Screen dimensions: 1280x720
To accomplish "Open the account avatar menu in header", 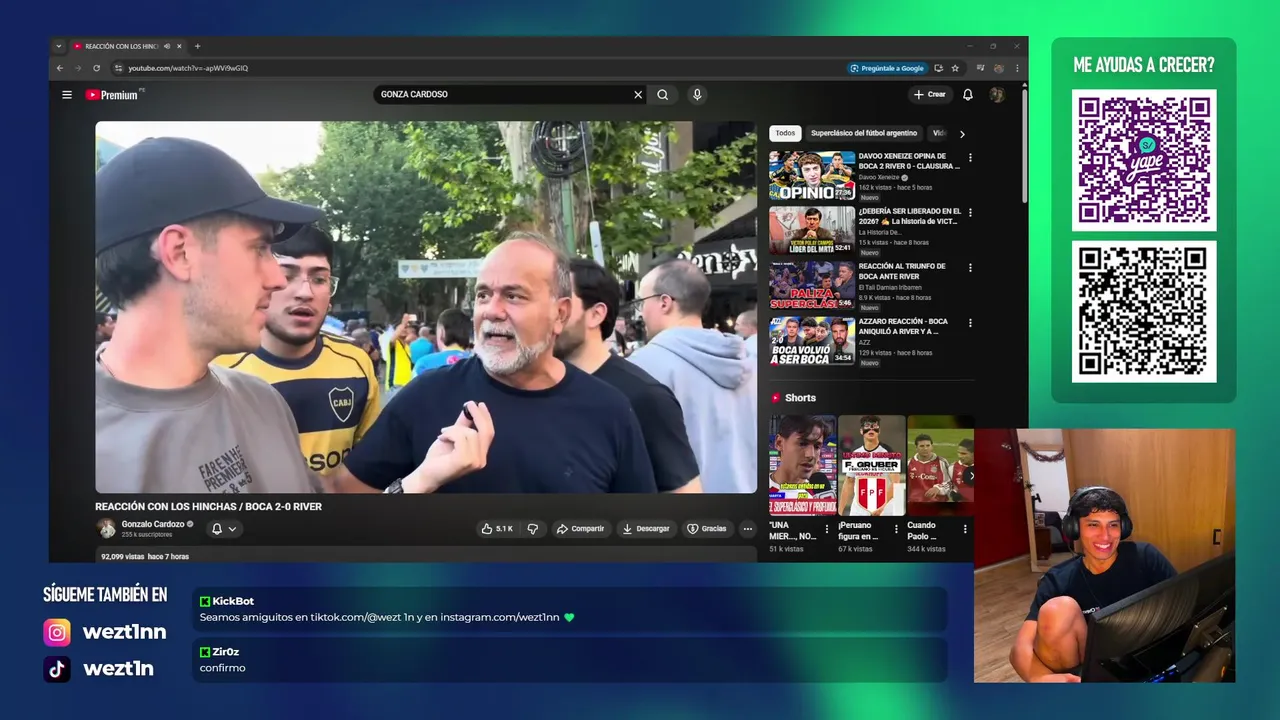I will (997, 95).
